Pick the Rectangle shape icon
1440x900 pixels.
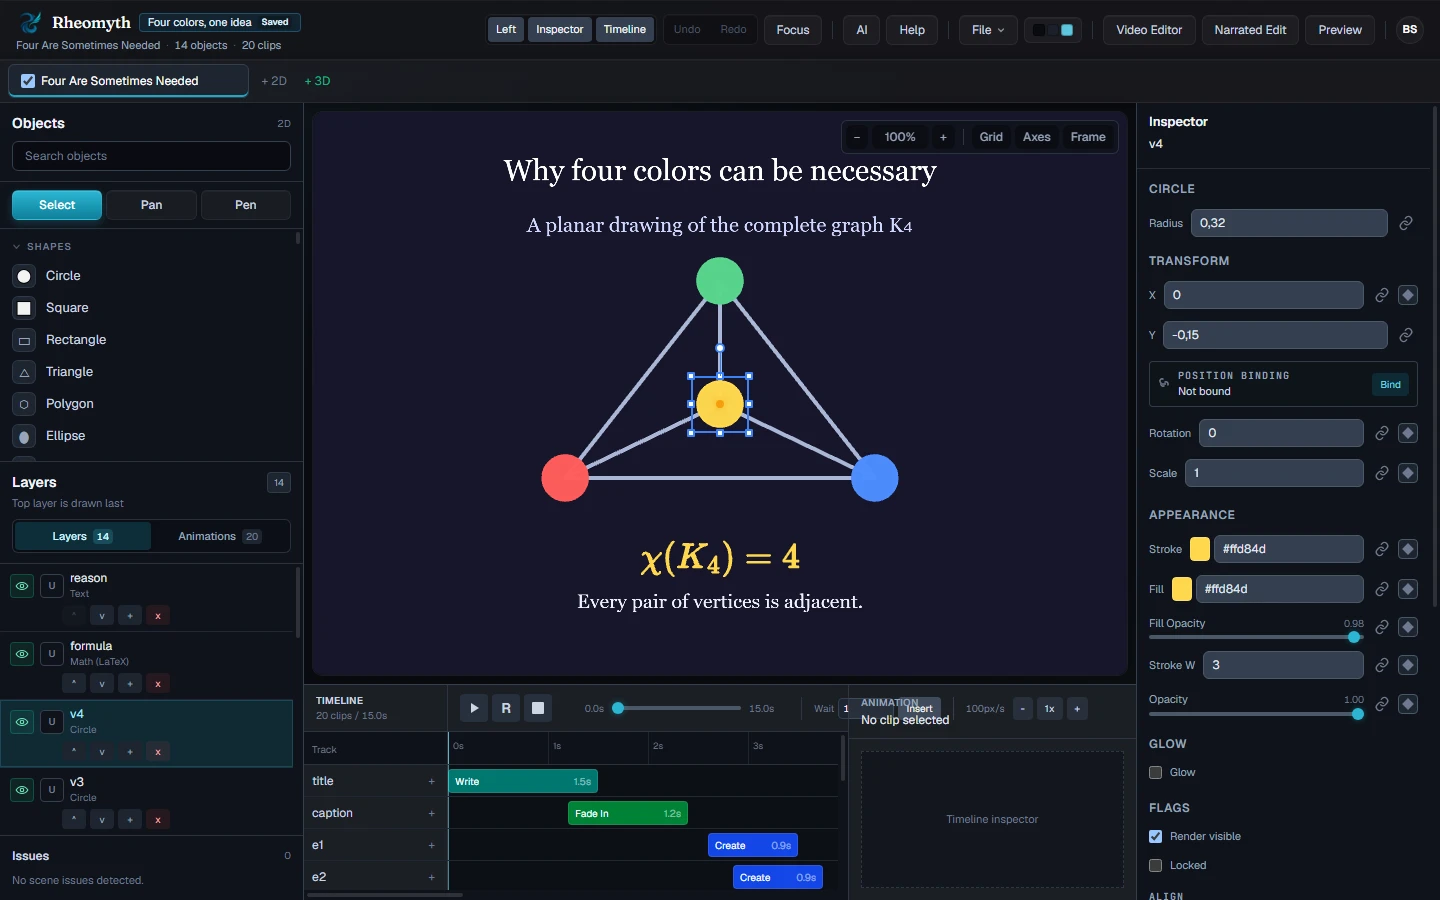[24, 340]
